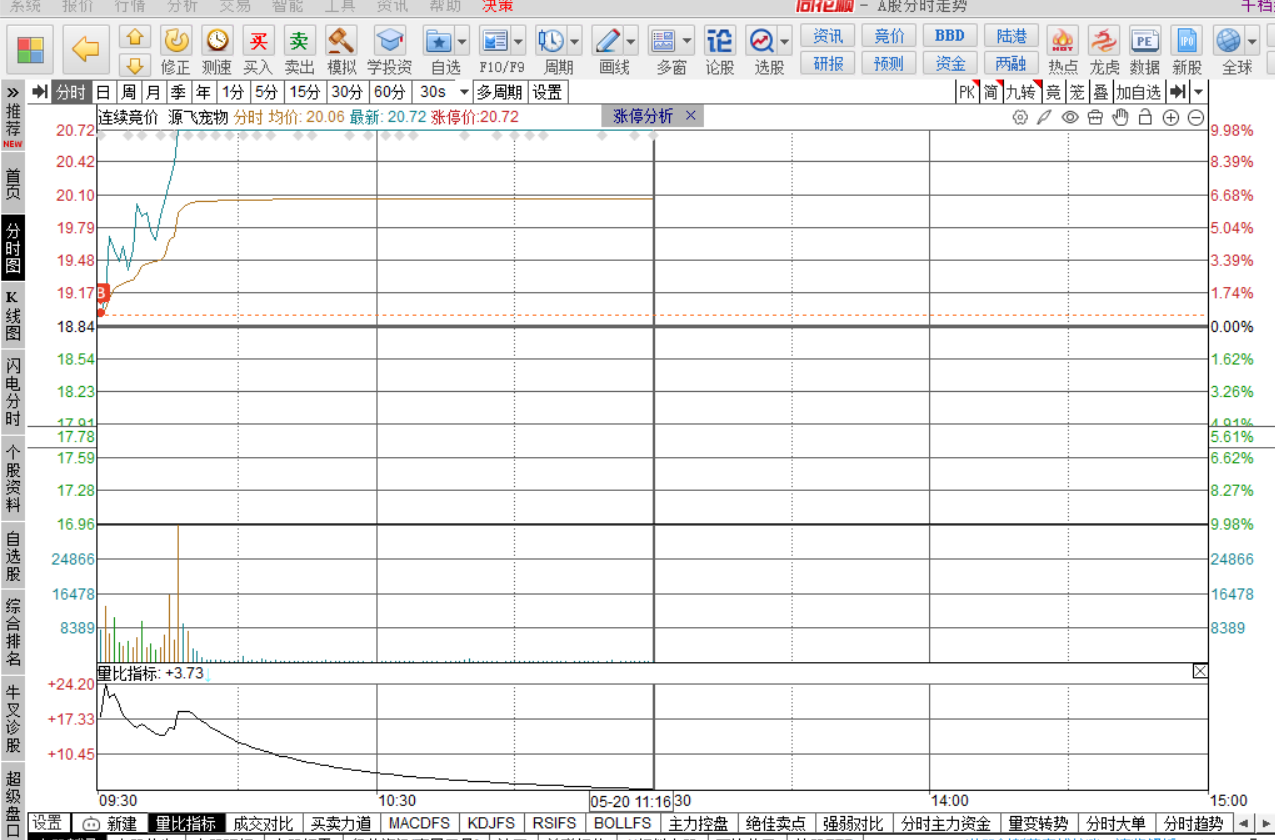Expand the 周期 period dropdown arrow
Viewport: 1275px width, 840px height.
(x=575, y=42)
